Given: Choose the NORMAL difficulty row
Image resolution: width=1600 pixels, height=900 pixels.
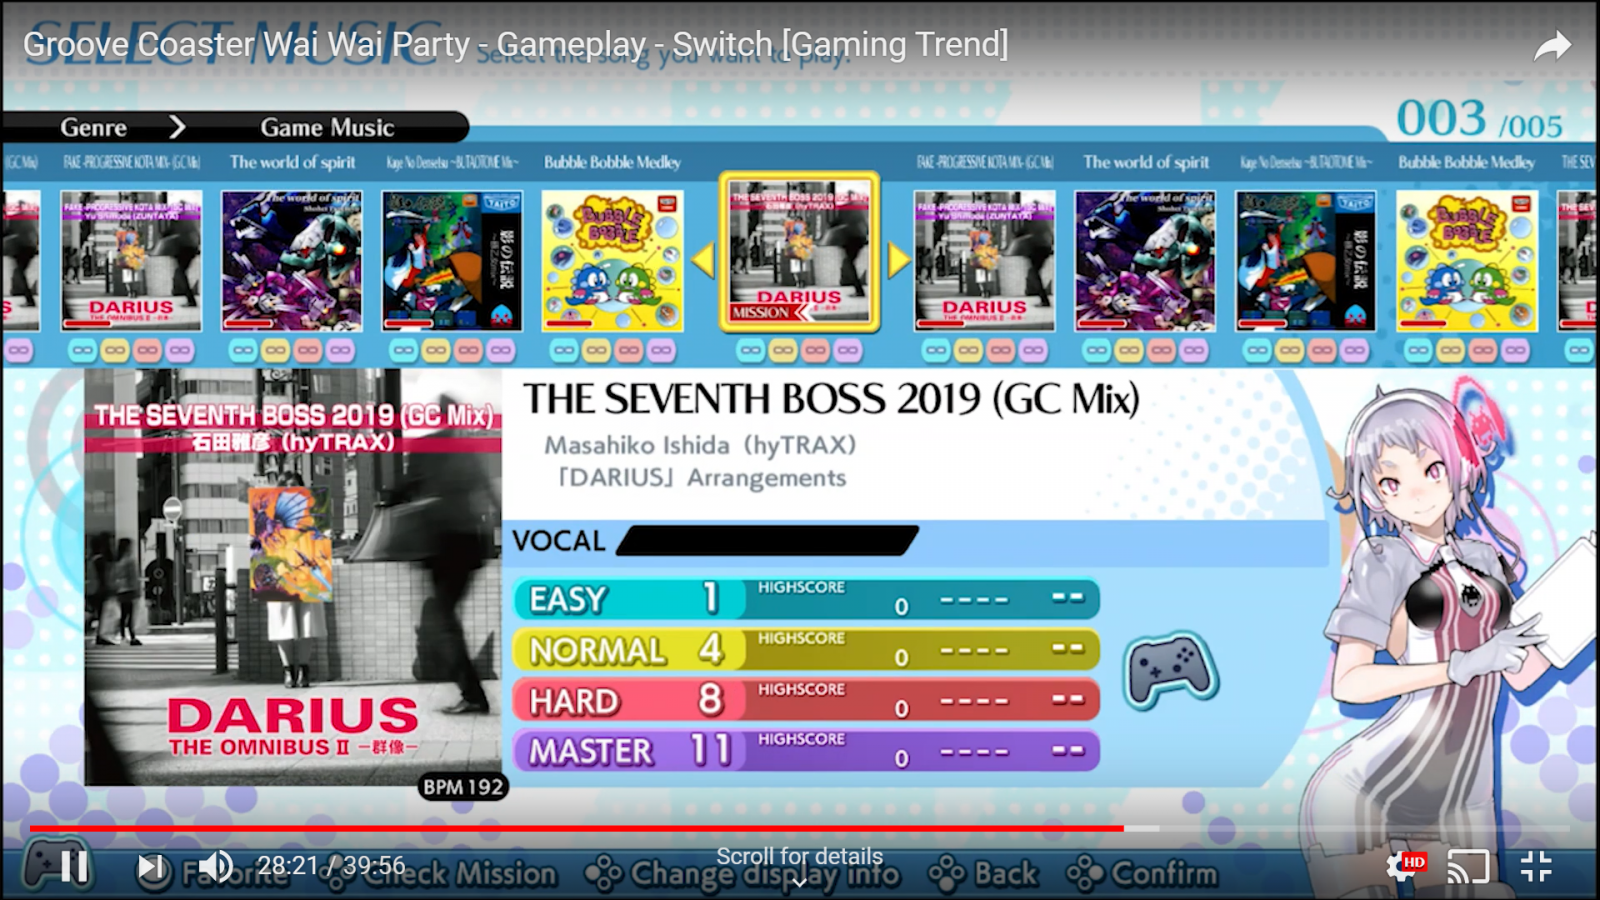Looking at the screenshot, I should pos(806,650).
